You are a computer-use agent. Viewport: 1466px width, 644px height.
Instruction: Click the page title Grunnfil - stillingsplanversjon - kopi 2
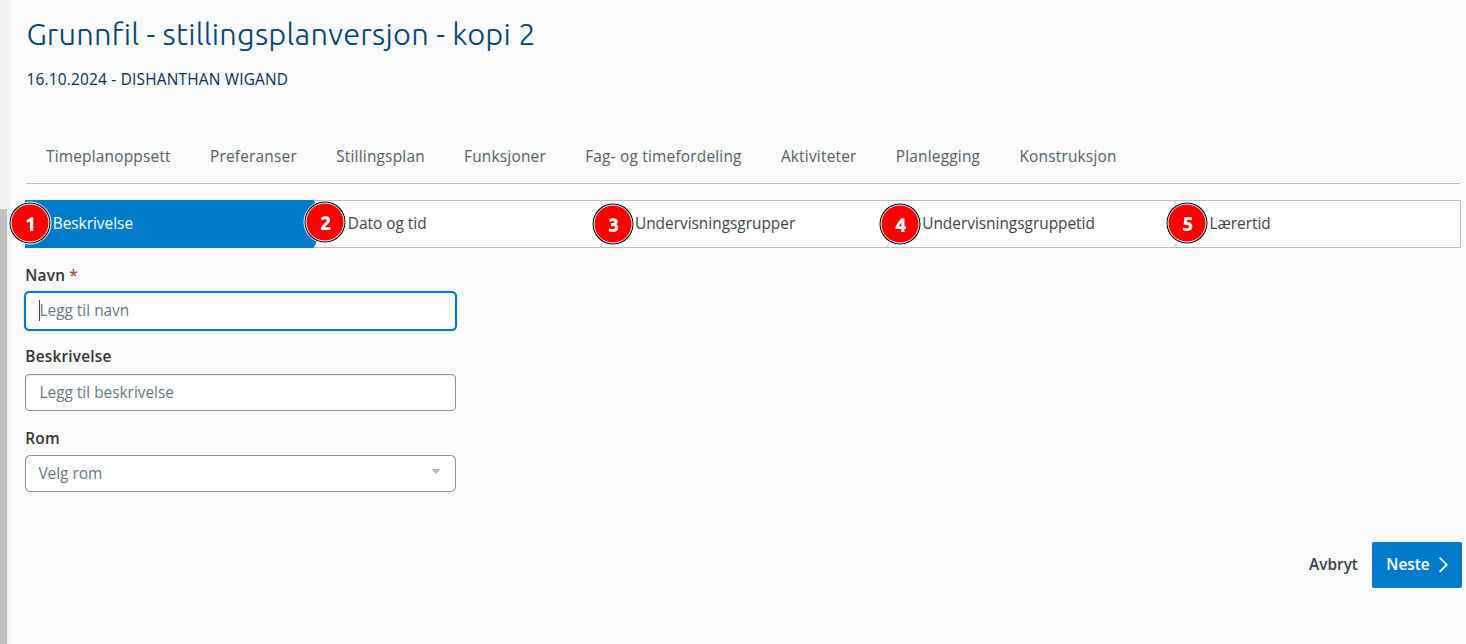click(281, 35)
